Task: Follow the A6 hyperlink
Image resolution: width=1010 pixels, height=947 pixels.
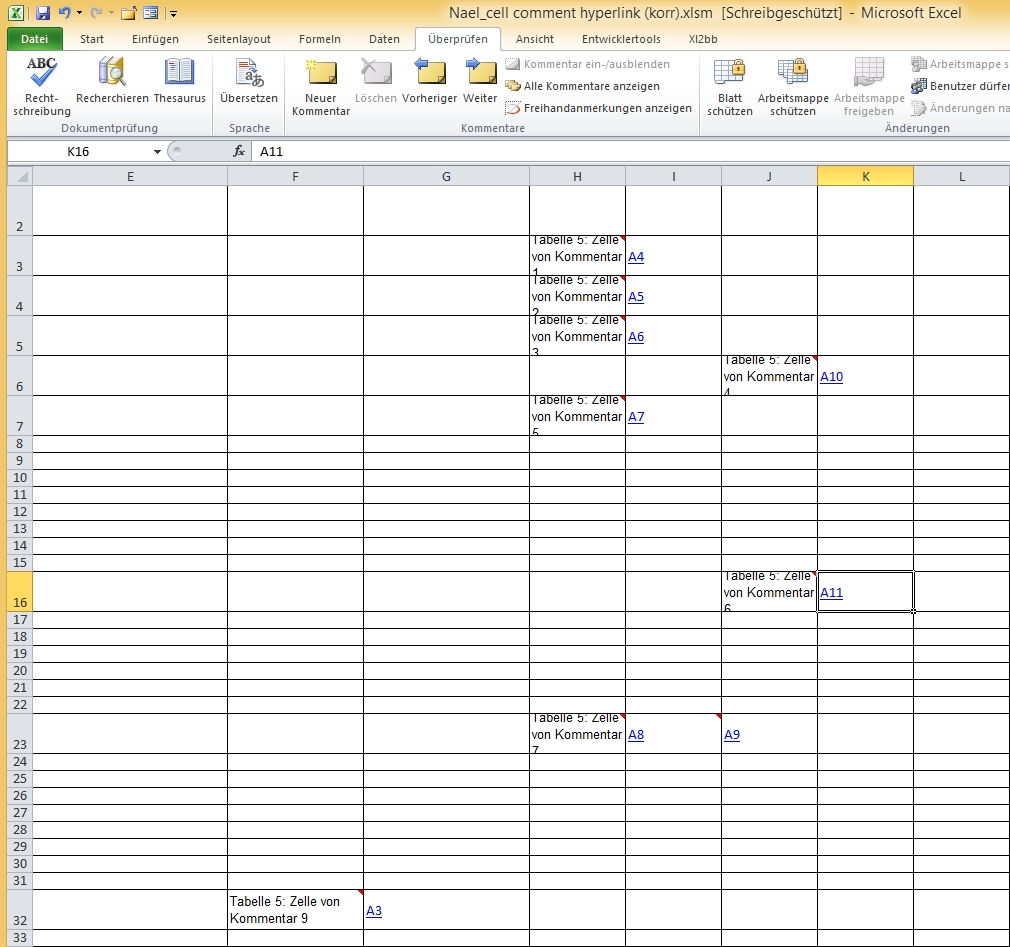Action: click(636, 337)
